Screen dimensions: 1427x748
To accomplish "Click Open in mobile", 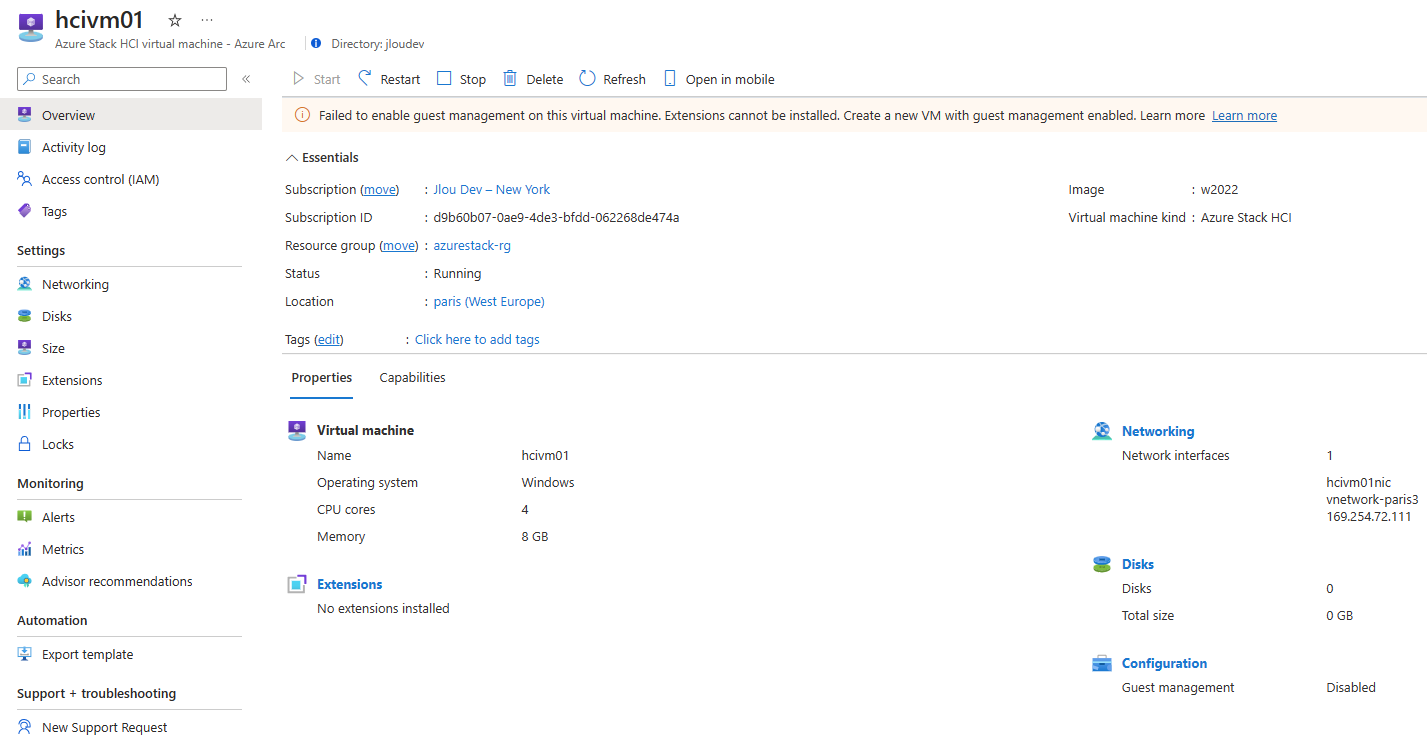I will click(718, 79).
